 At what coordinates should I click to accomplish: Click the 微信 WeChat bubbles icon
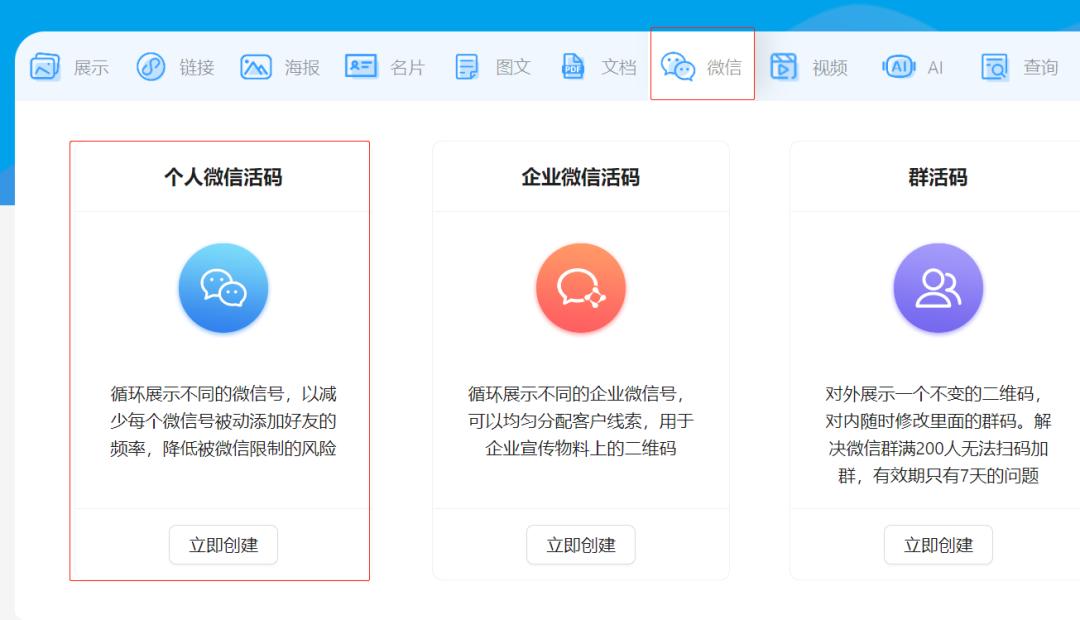click(x=678, y=67)
